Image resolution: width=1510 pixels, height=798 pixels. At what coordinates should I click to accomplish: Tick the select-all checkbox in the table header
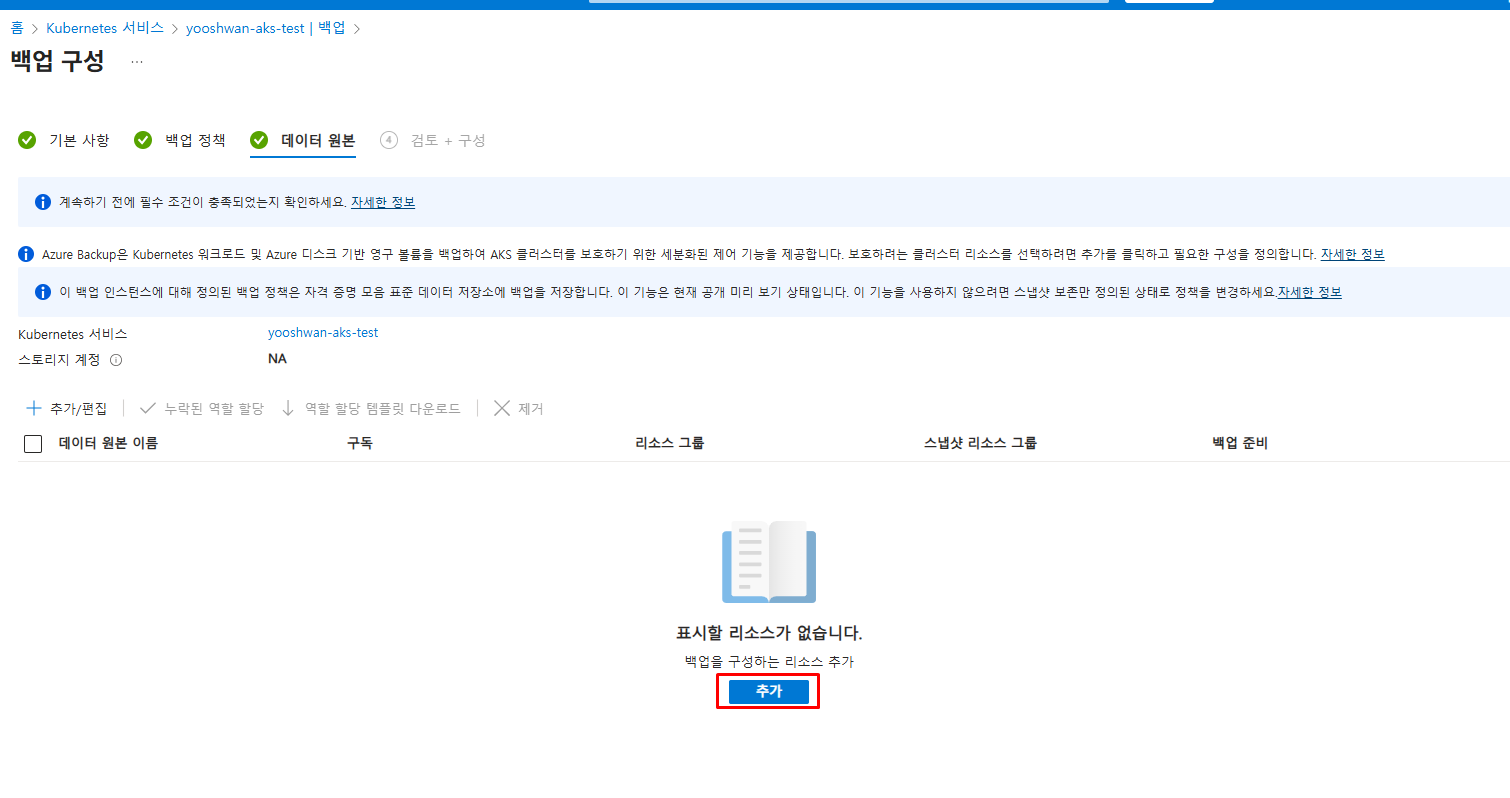point(33,444)
